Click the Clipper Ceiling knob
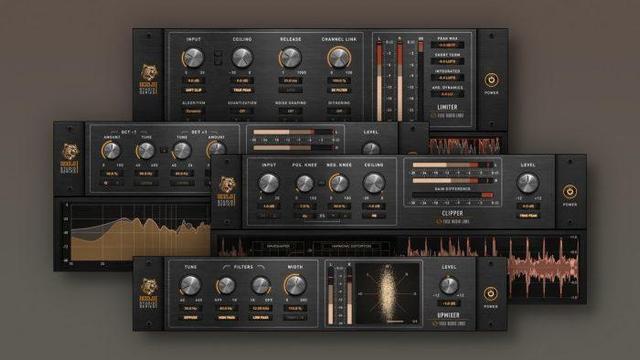 pos(373,183)
